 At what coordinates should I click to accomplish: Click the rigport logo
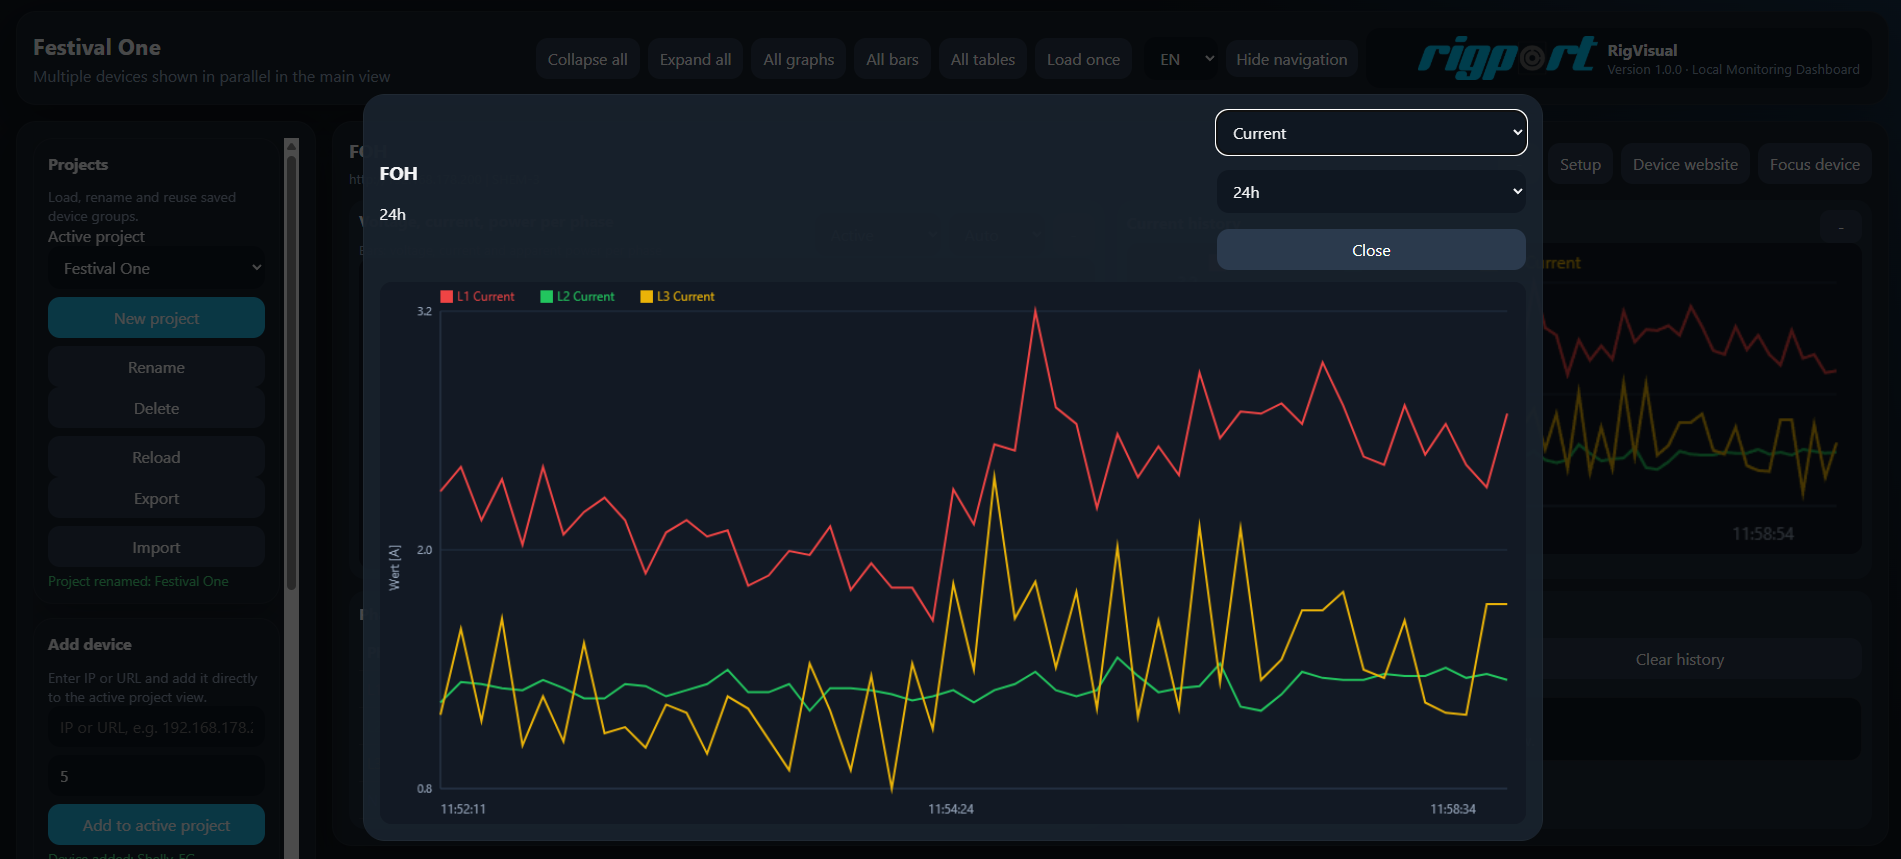(x=1507, y=57)
